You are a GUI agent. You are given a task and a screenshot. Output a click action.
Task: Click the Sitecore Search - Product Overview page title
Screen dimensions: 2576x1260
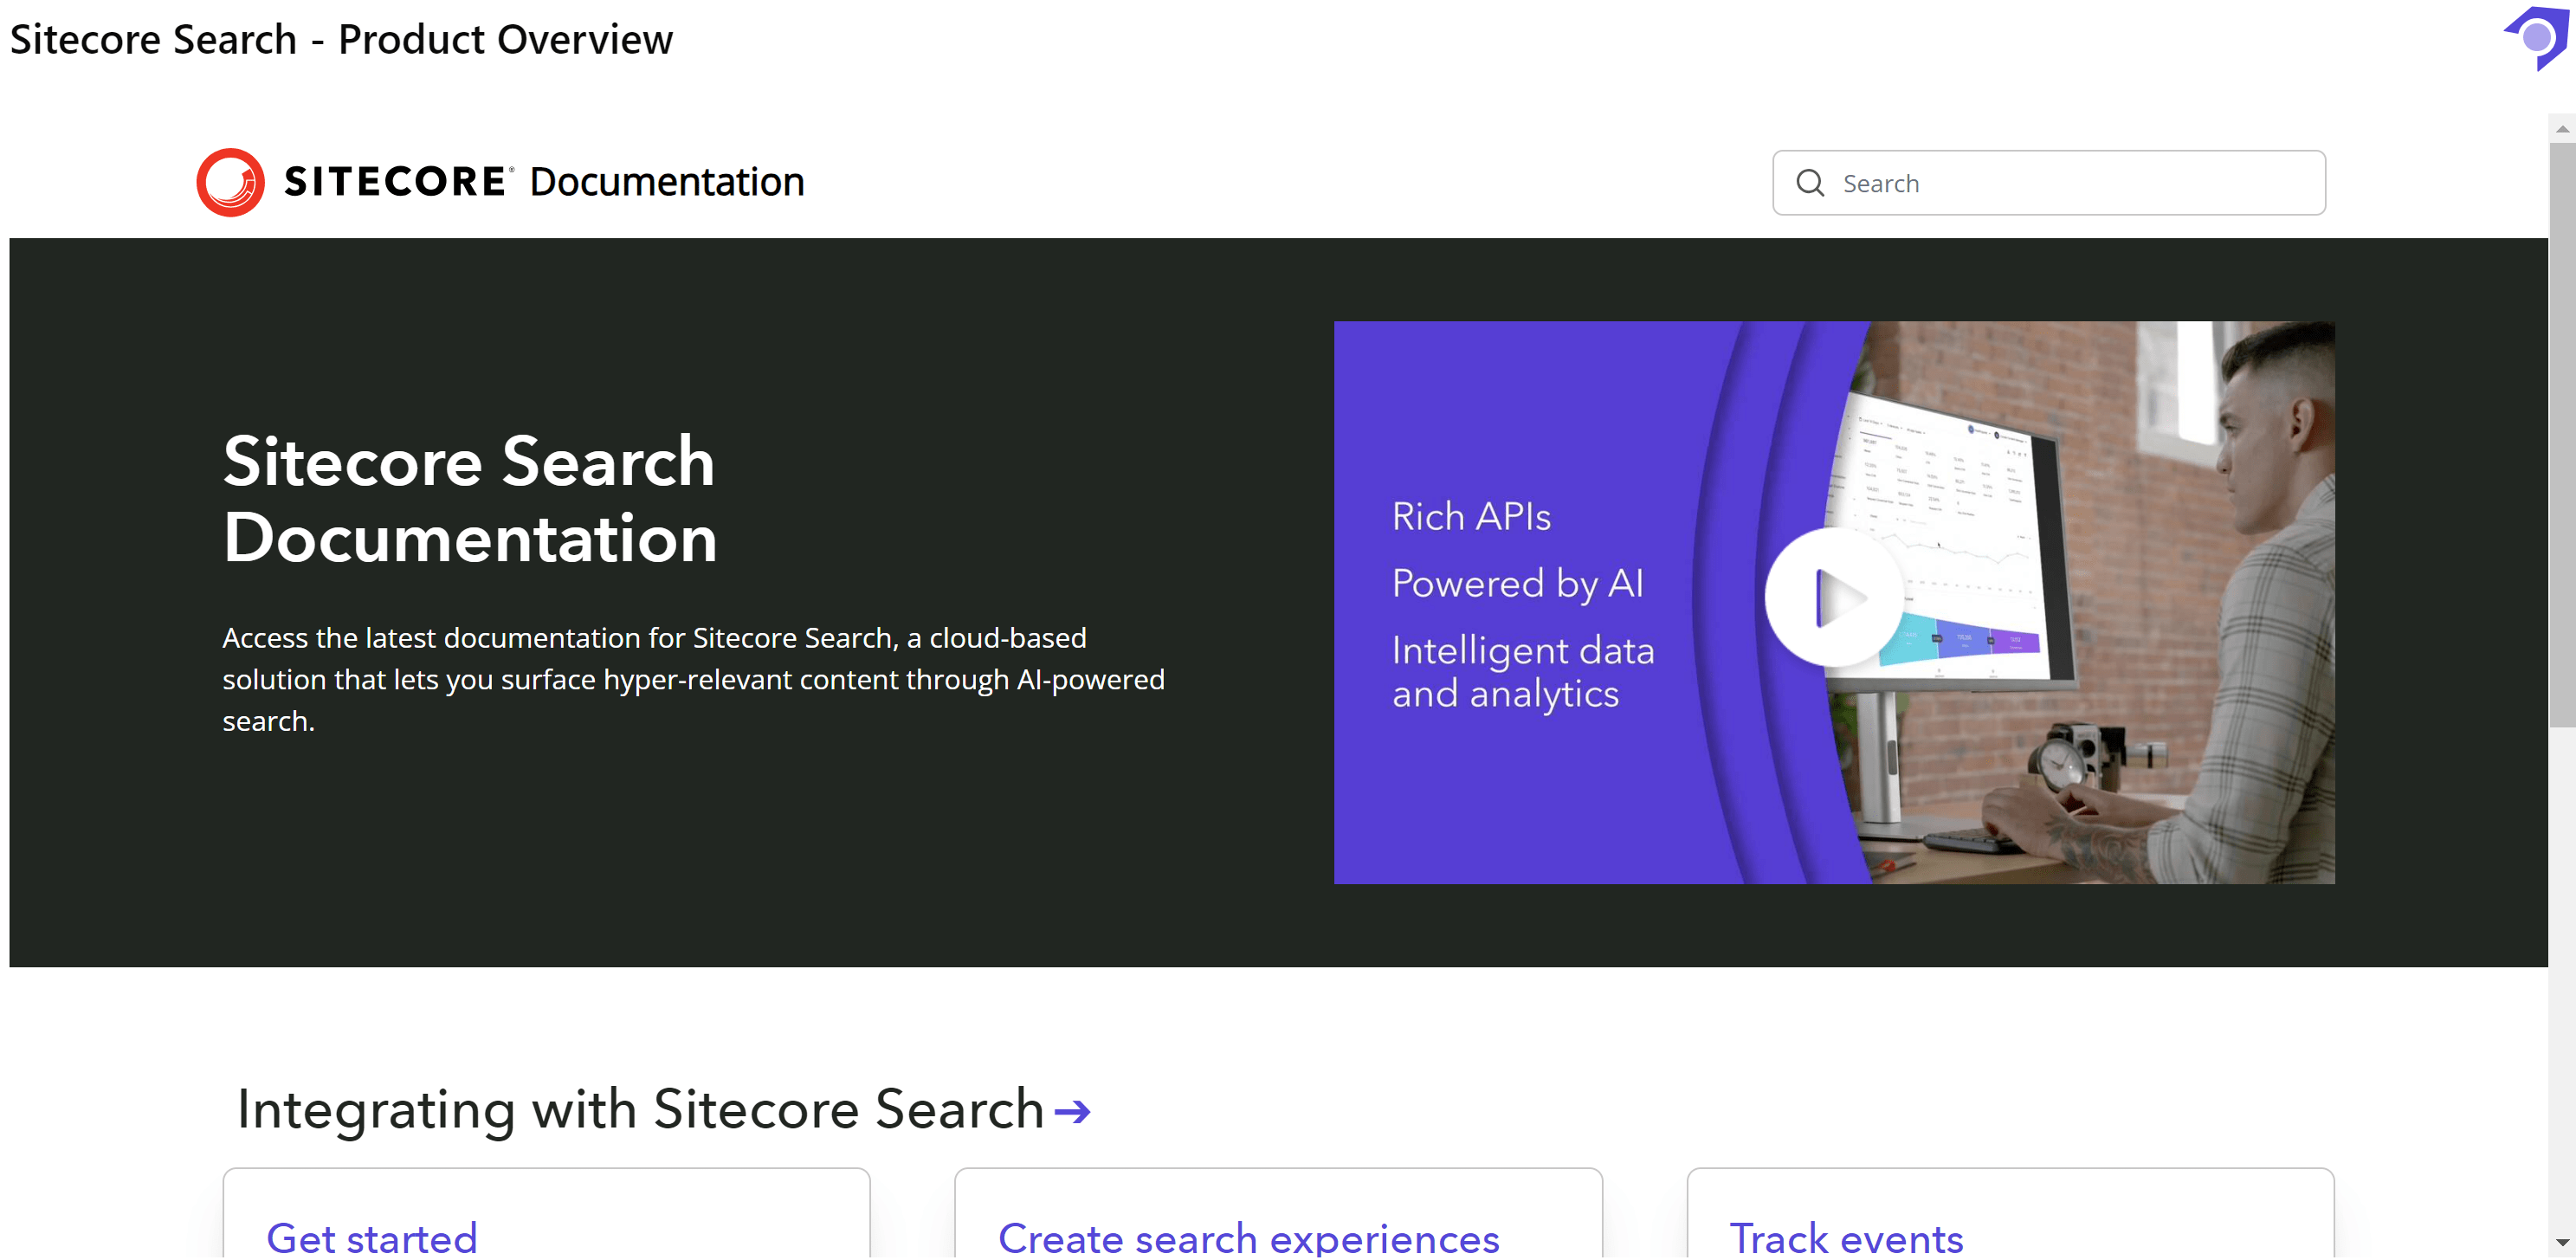341,40
